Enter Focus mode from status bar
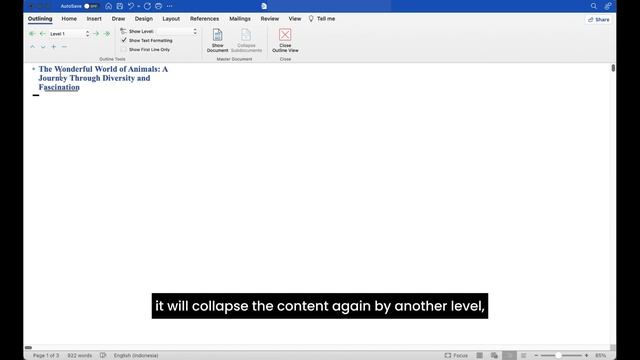The width and height of the screenshot is (640, 360). (456, 356)
